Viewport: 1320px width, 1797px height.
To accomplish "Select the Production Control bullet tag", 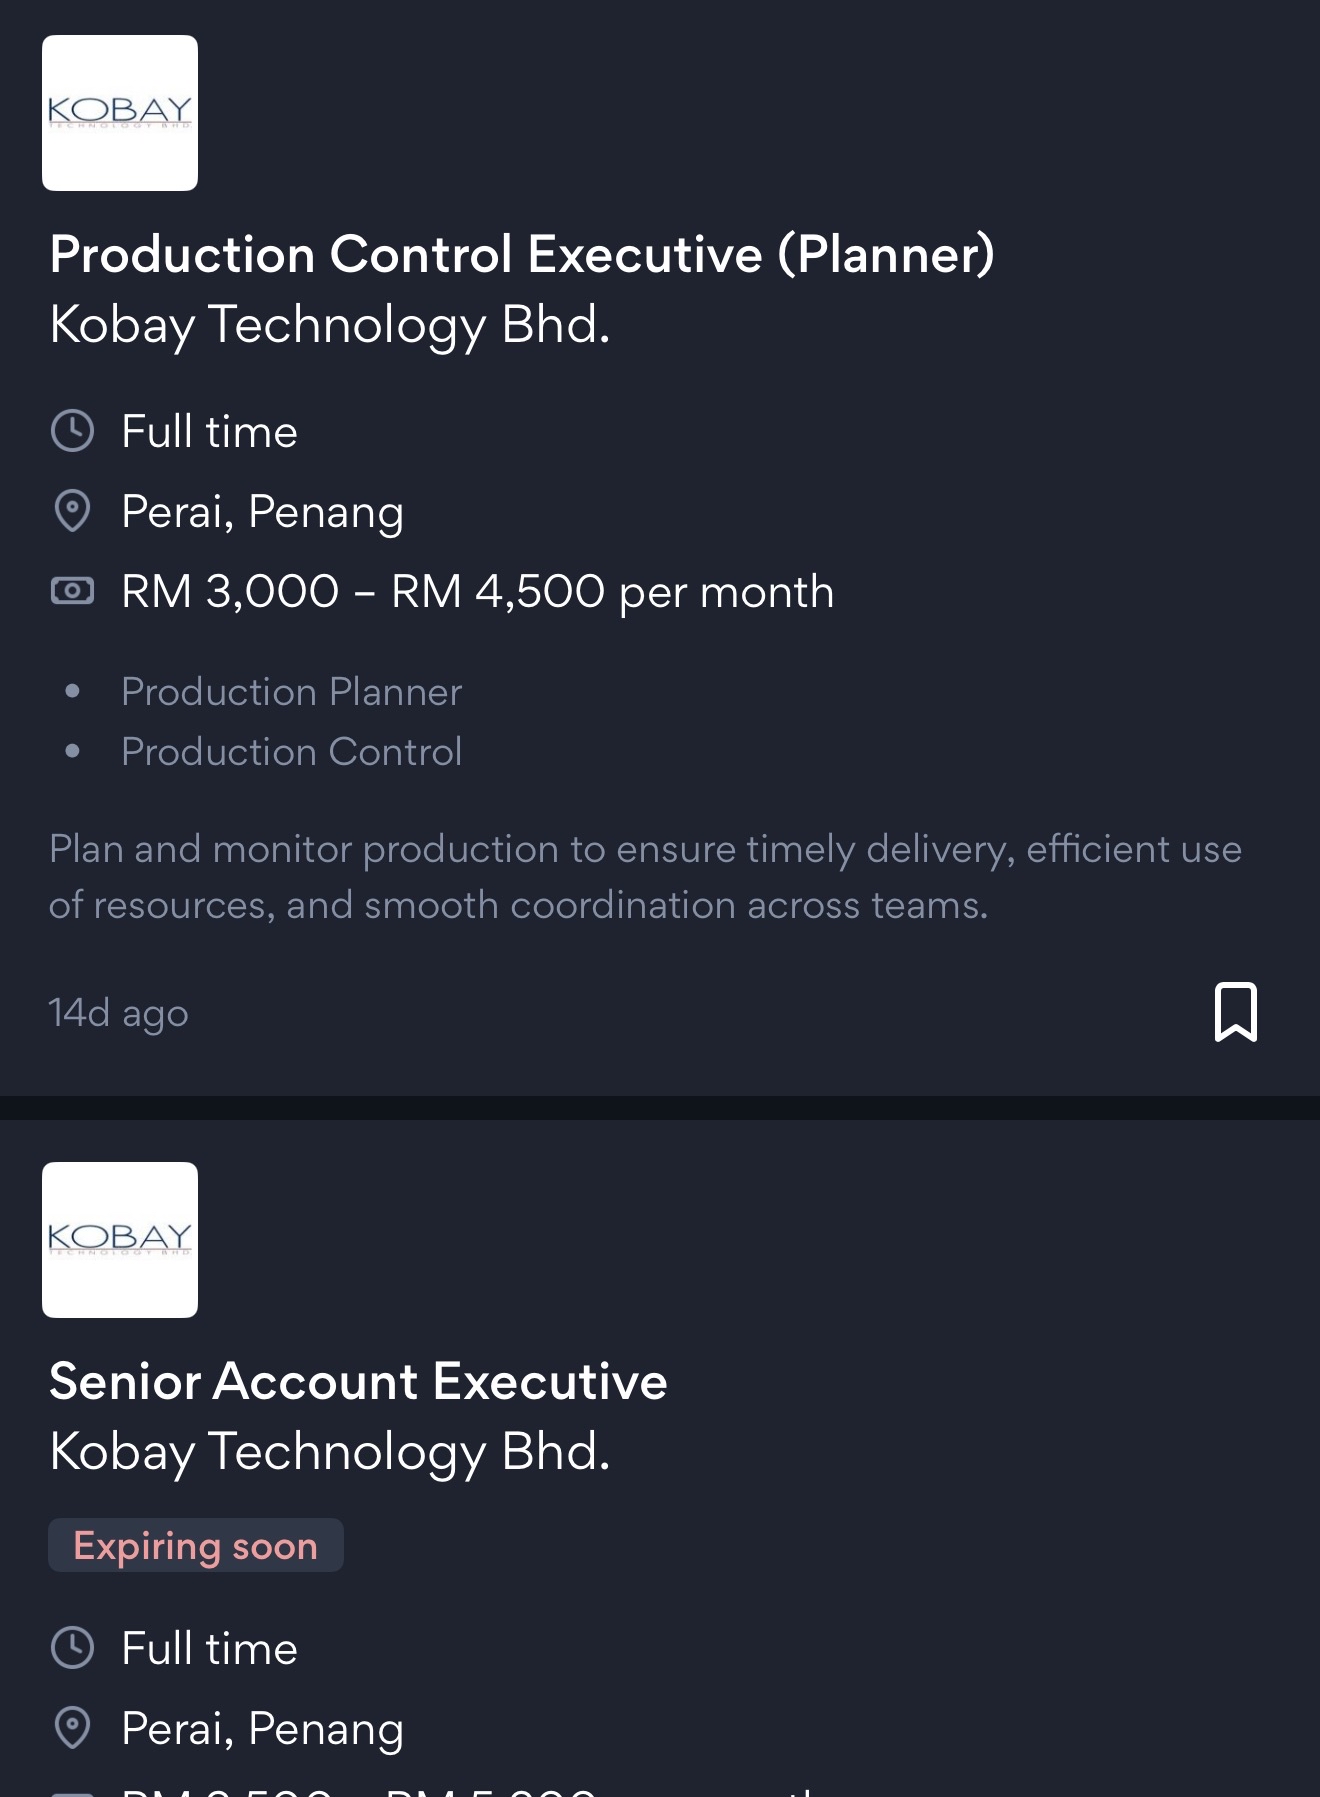I will [x=291, y=752].
